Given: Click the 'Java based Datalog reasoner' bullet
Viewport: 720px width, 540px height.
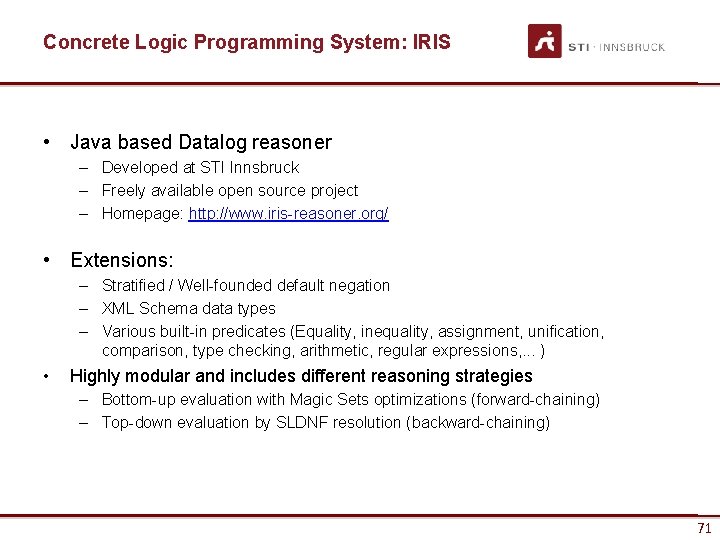Looking at the screenshot, I should (201, 142).
